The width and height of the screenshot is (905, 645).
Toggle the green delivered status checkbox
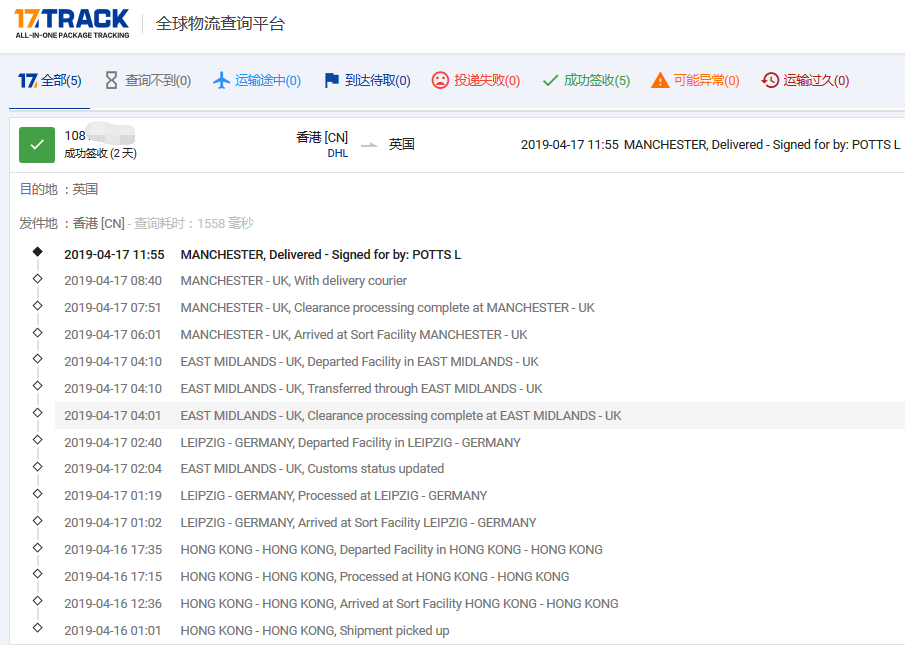click(x=37, y=145)
